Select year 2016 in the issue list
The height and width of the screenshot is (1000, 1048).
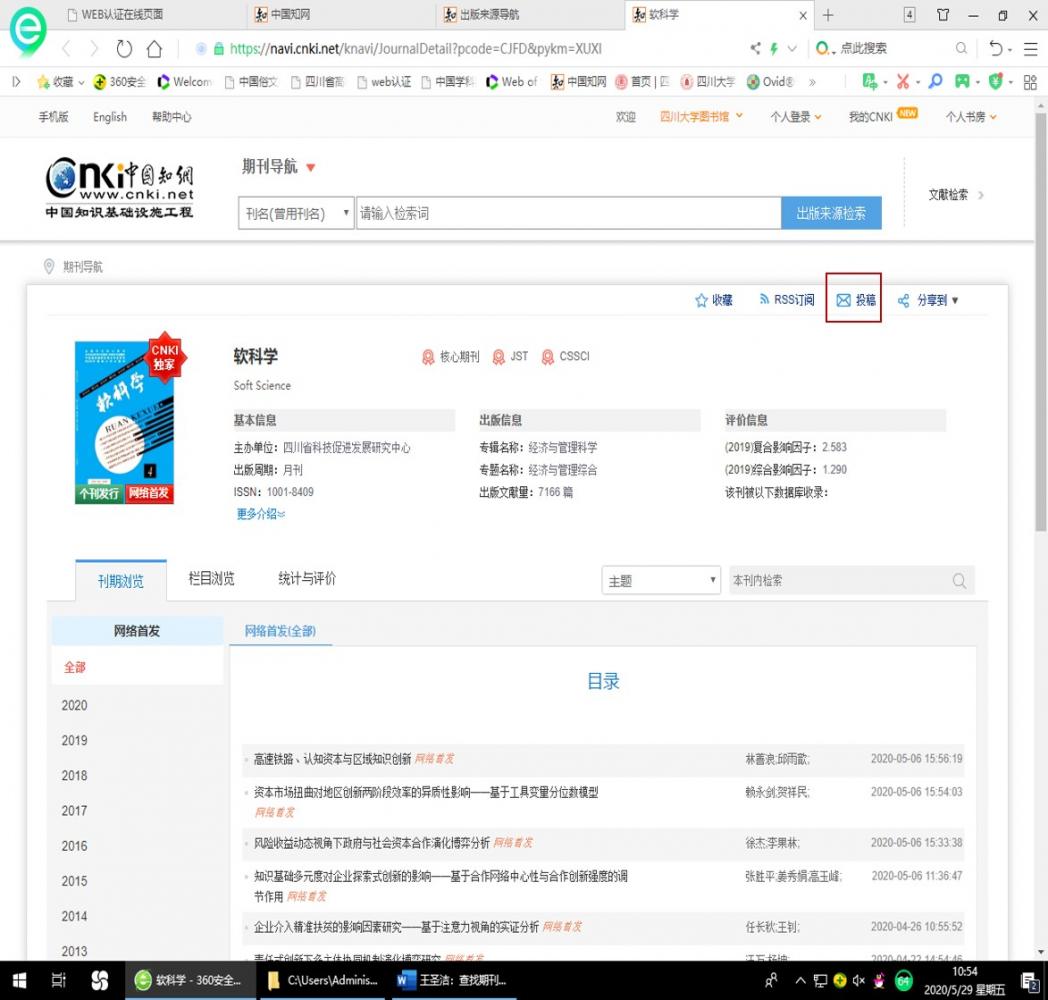point(74,846)
